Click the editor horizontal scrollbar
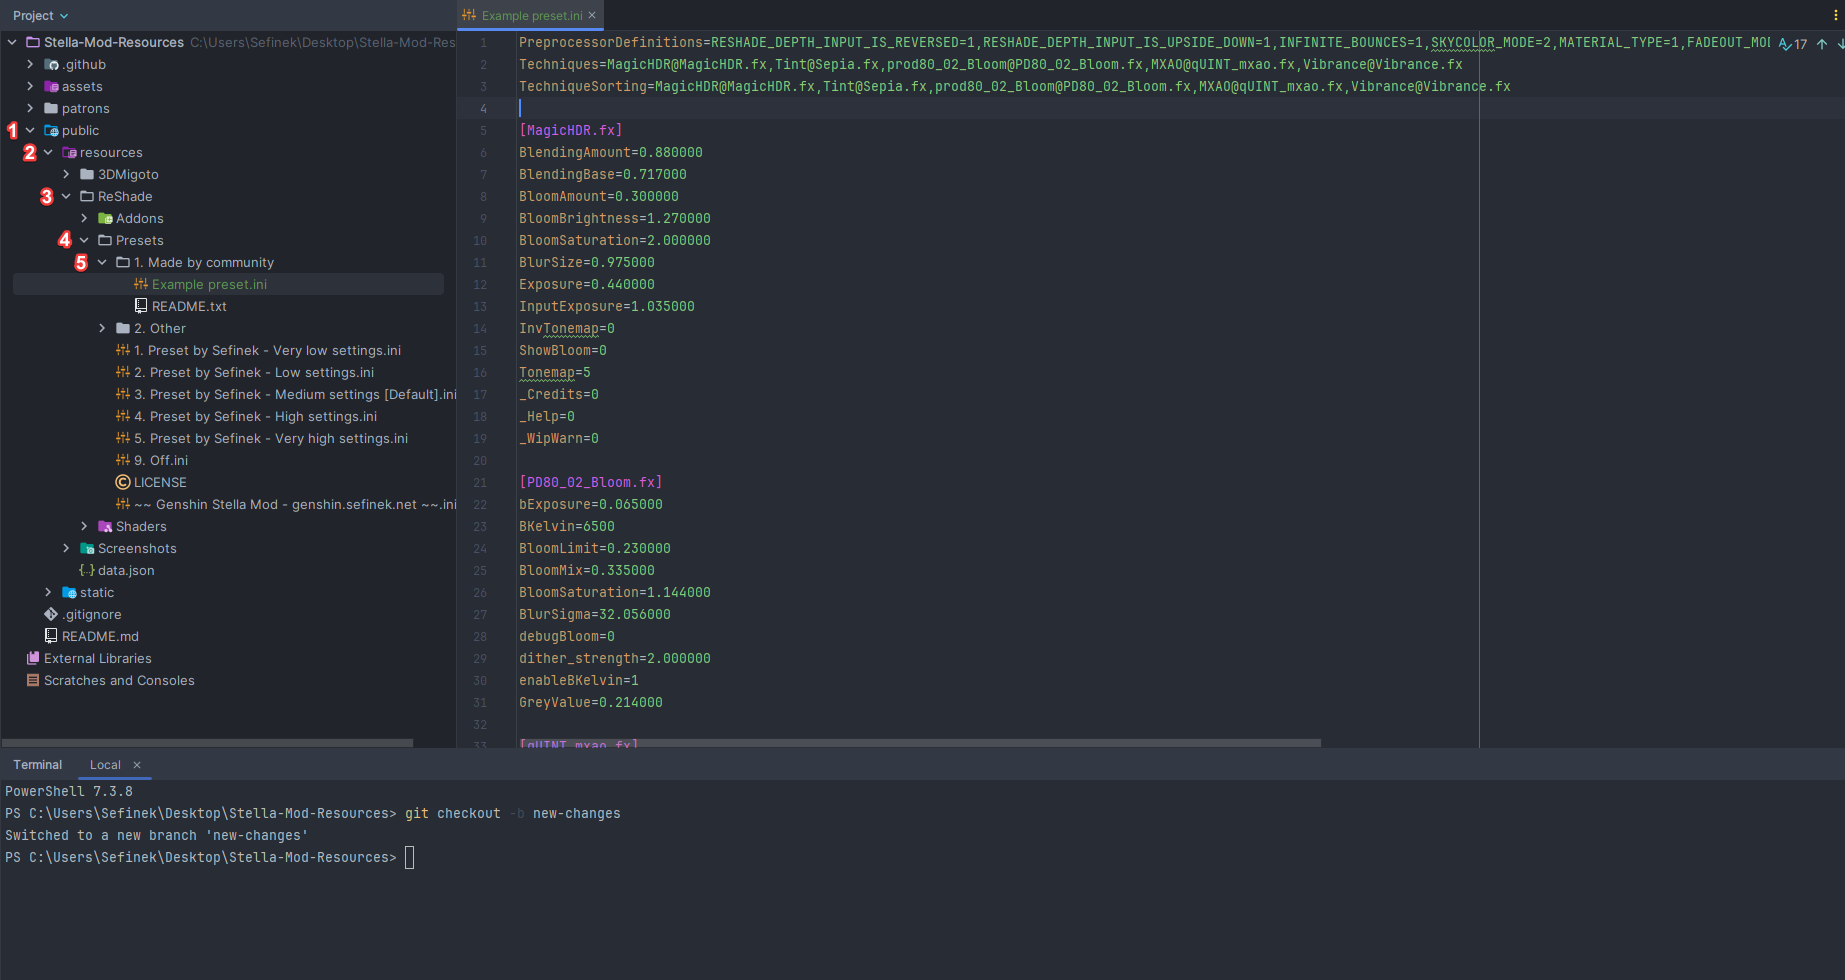The height and width of the screenshot is (980, 1845). coord(919,743)
